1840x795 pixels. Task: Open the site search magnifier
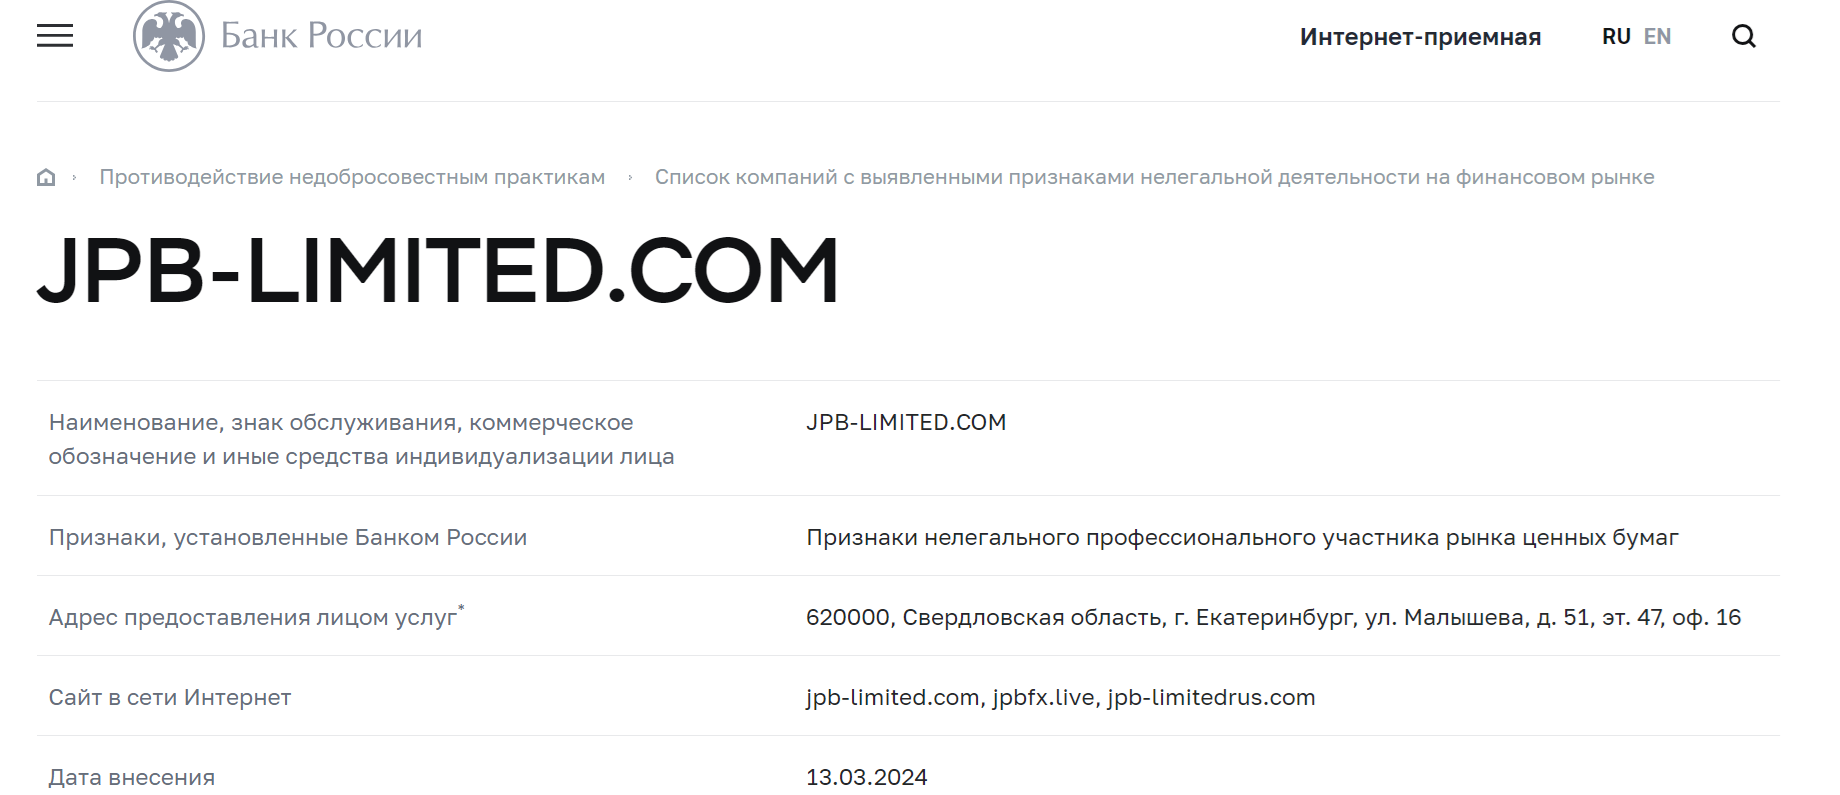click(x=1744, y=36)
